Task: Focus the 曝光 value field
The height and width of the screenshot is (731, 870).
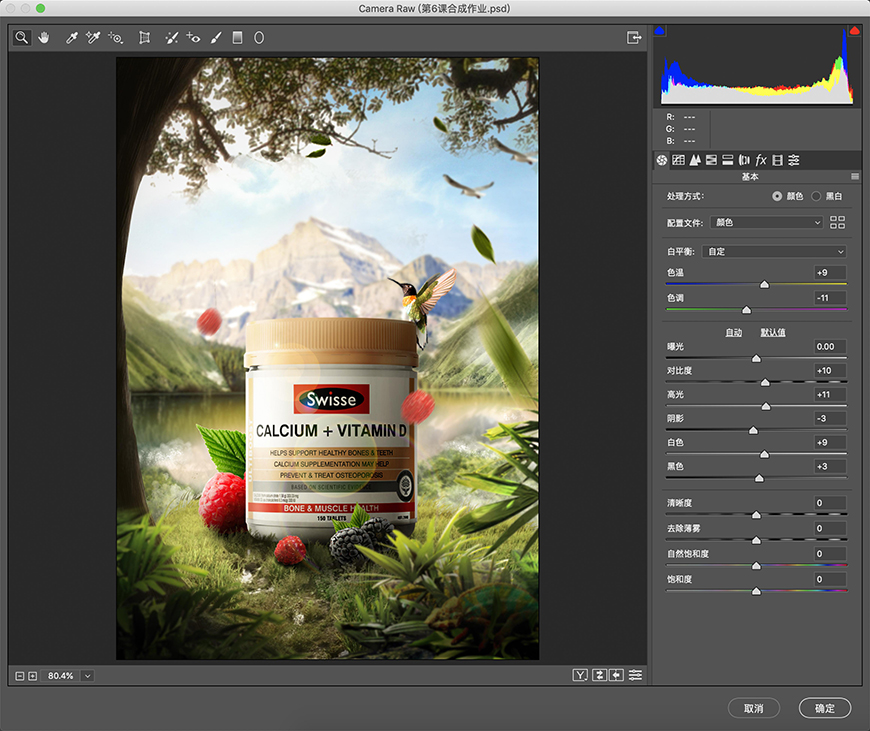Action: click(830, 347)
